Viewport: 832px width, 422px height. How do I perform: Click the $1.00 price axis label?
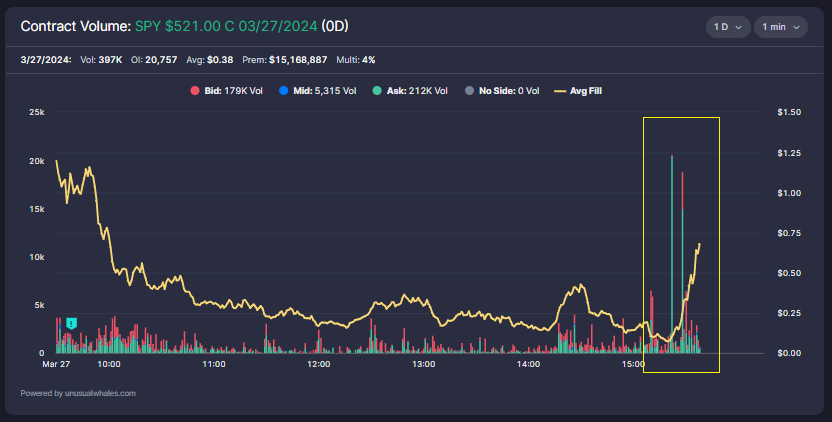789,193
